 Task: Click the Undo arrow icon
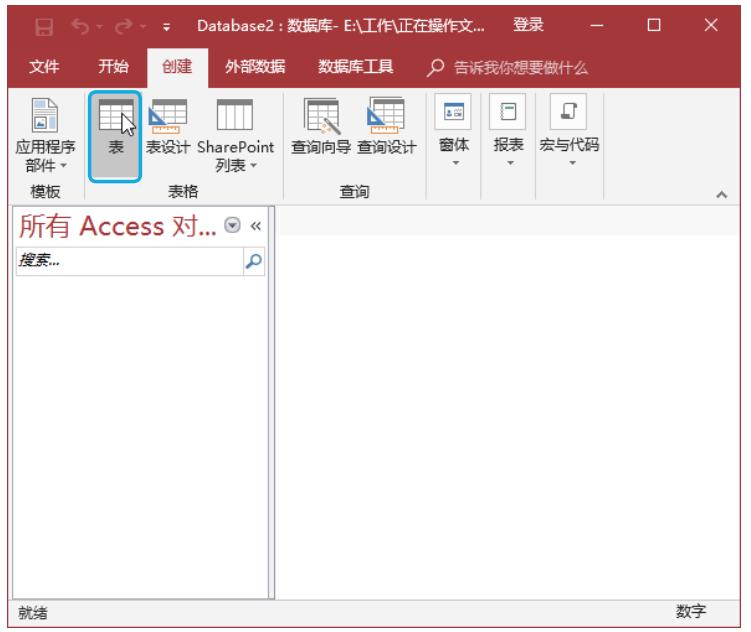(x=80, y=26)
